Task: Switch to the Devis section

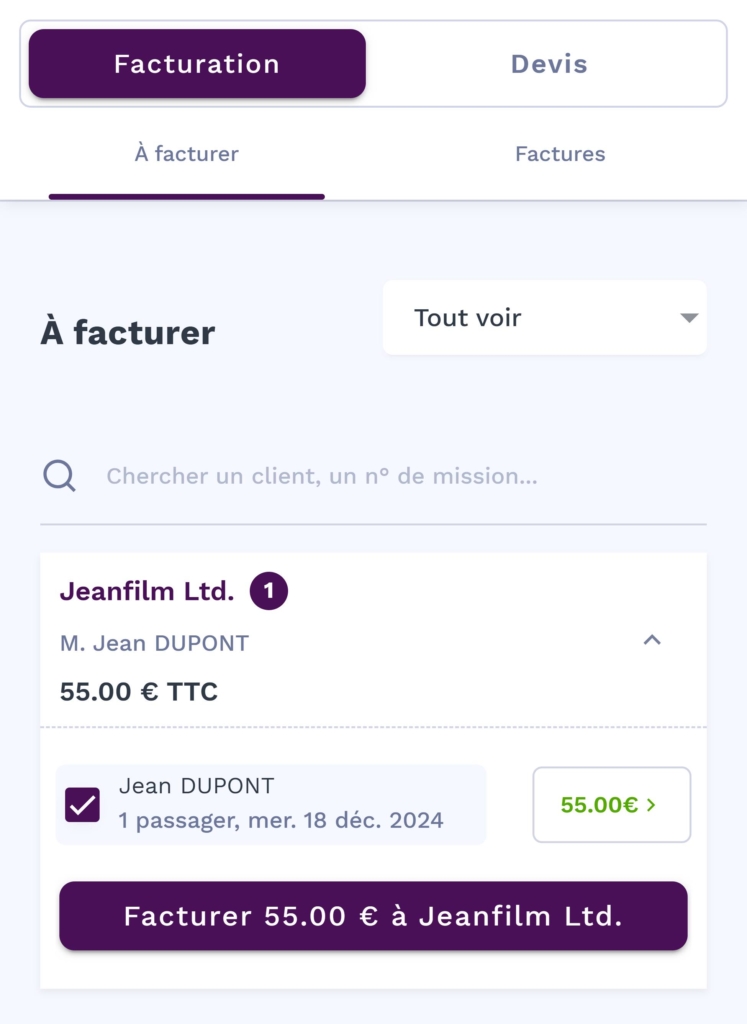Action: (x=548, y=64)
